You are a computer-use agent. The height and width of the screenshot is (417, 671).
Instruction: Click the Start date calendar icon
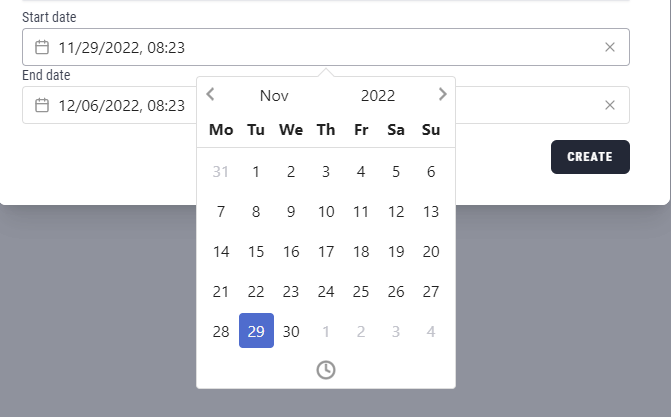[42, 47]
